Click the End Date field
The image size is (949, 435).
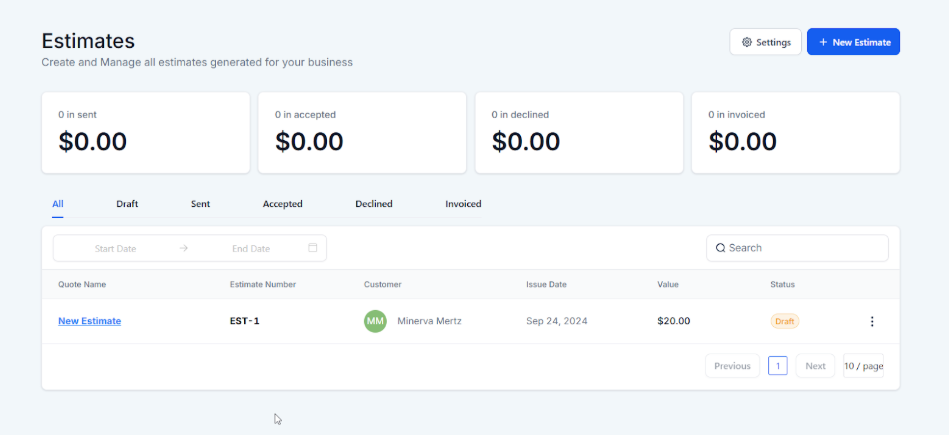coord(251,248)
